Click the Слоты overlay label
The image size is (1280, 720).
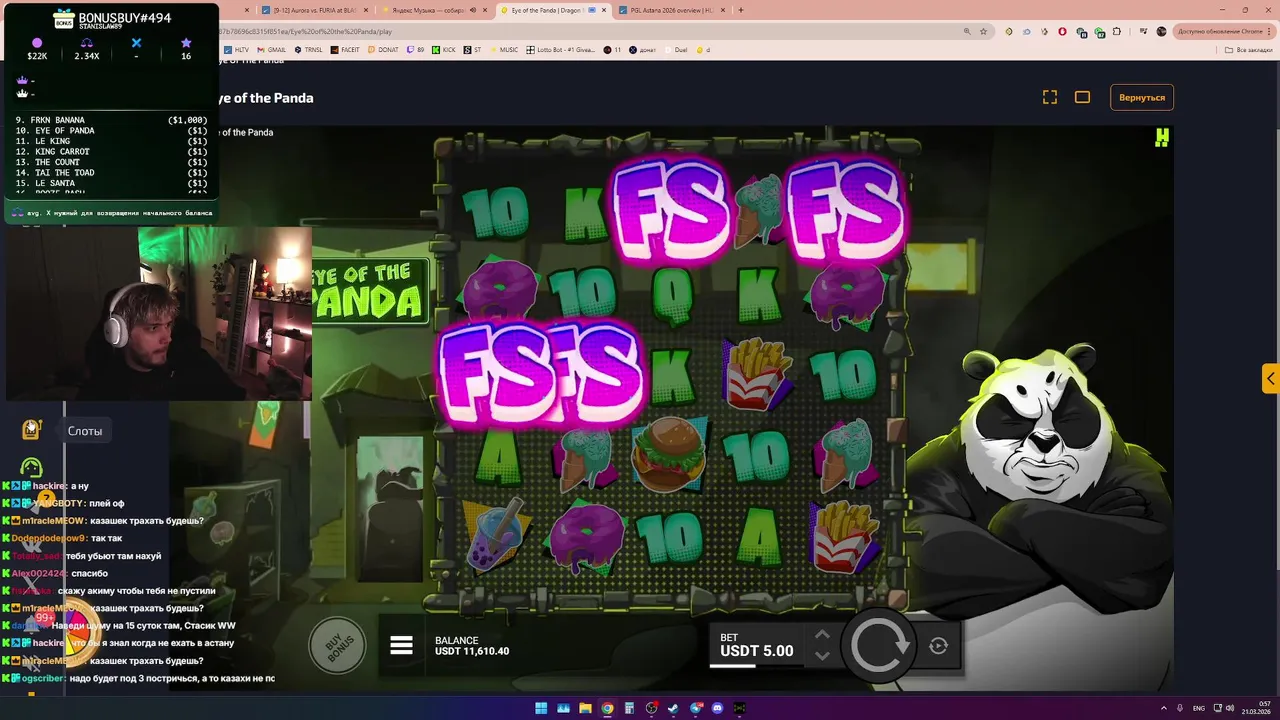[85, 431]
